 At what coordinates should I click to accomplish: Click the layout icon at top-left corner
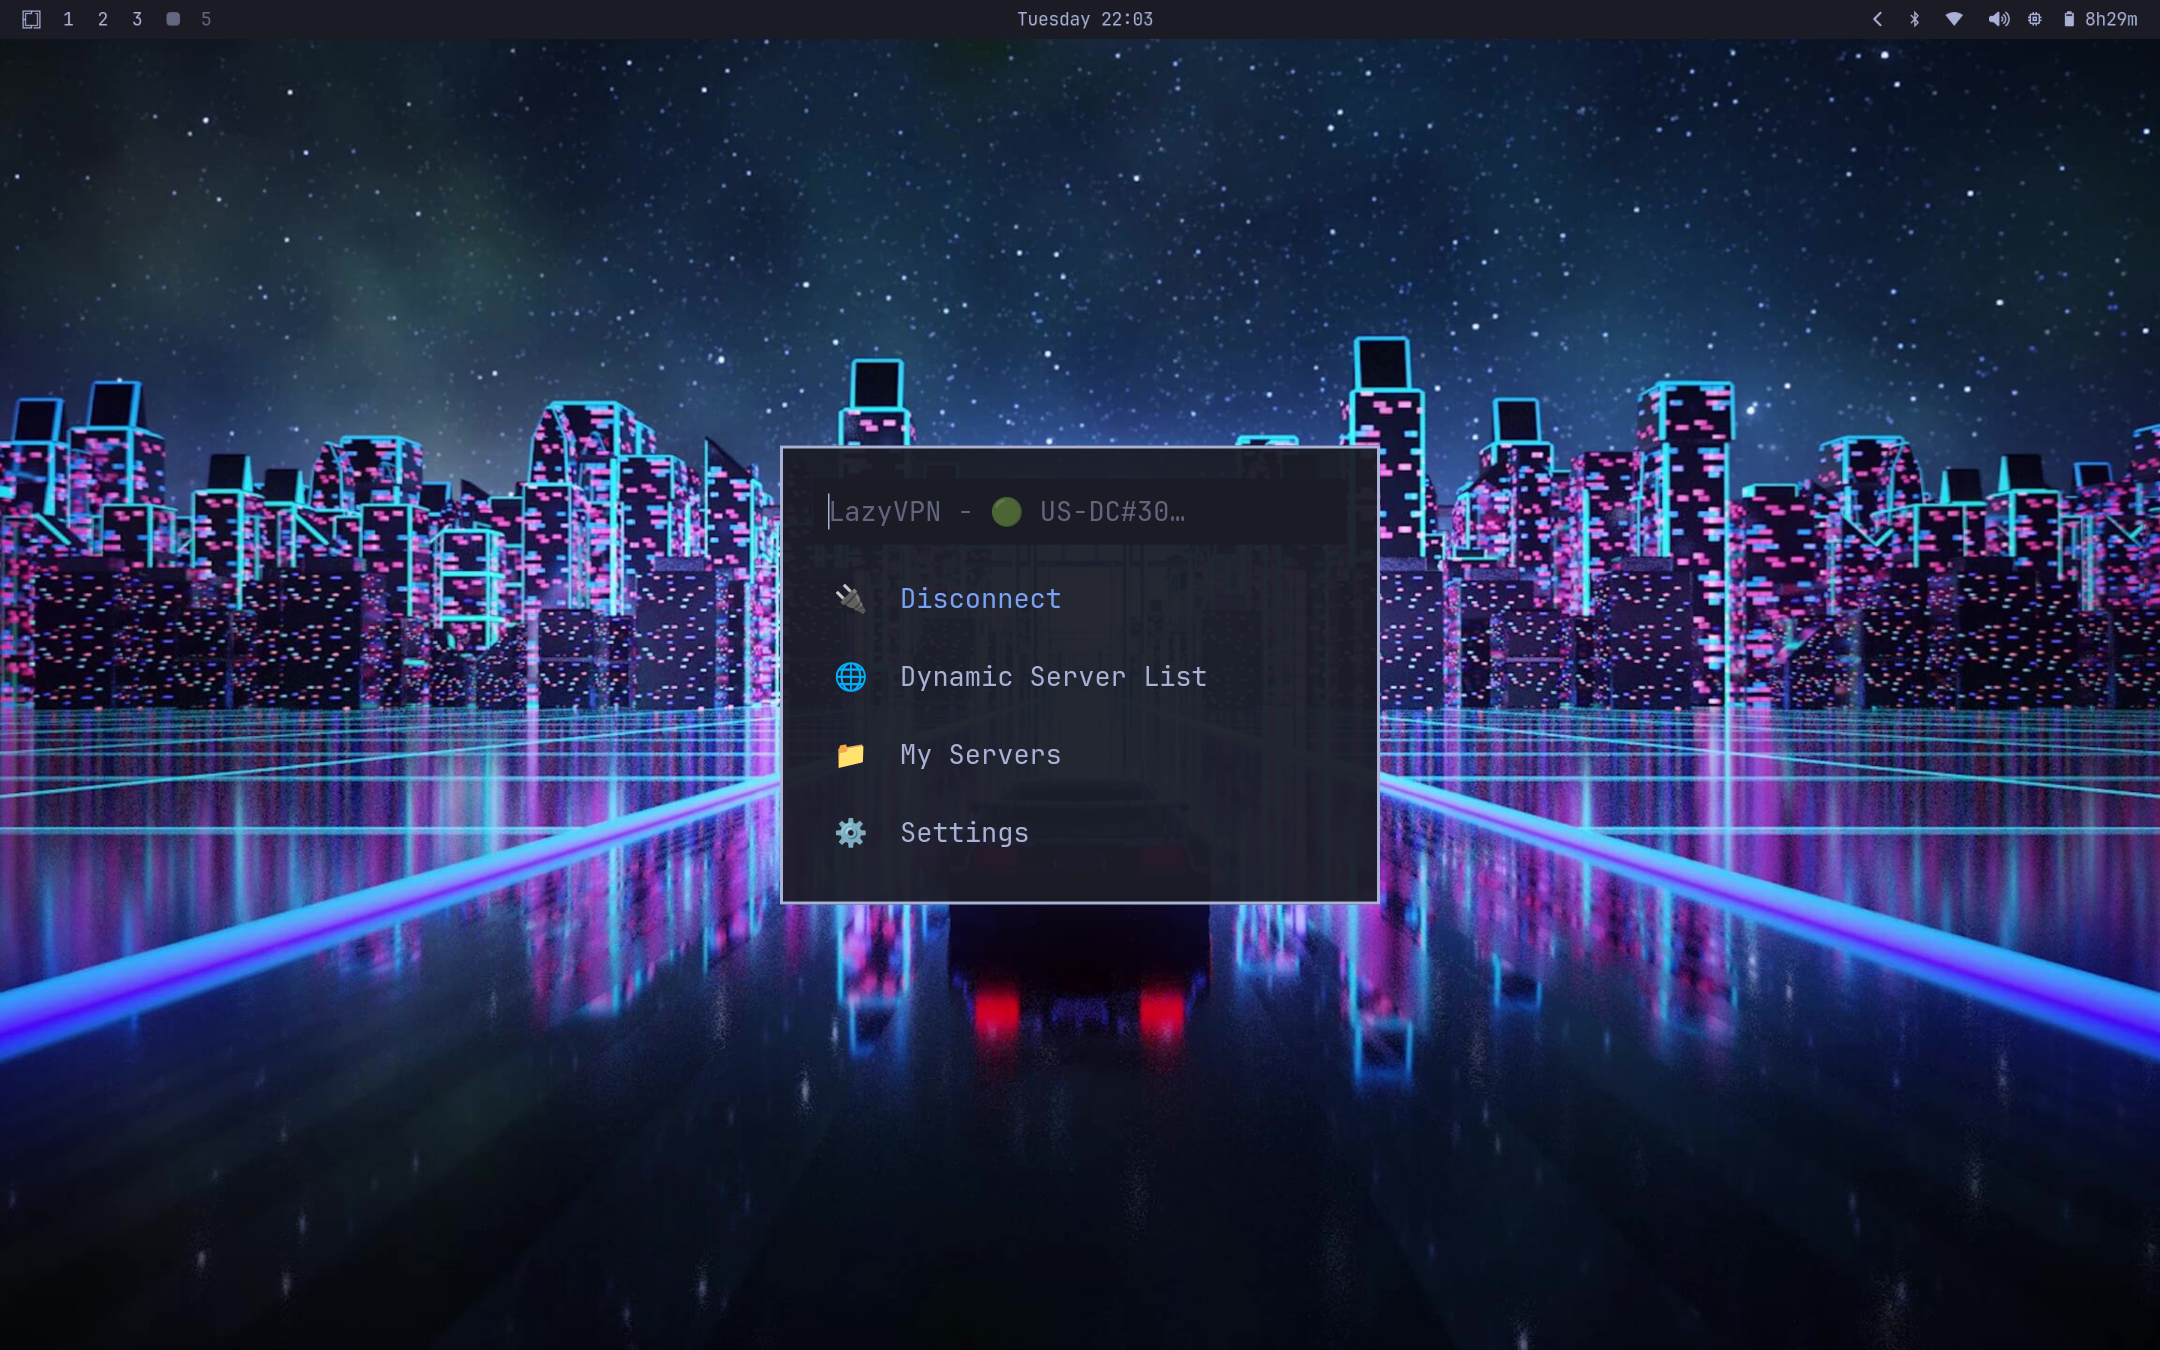coord(31,19)
